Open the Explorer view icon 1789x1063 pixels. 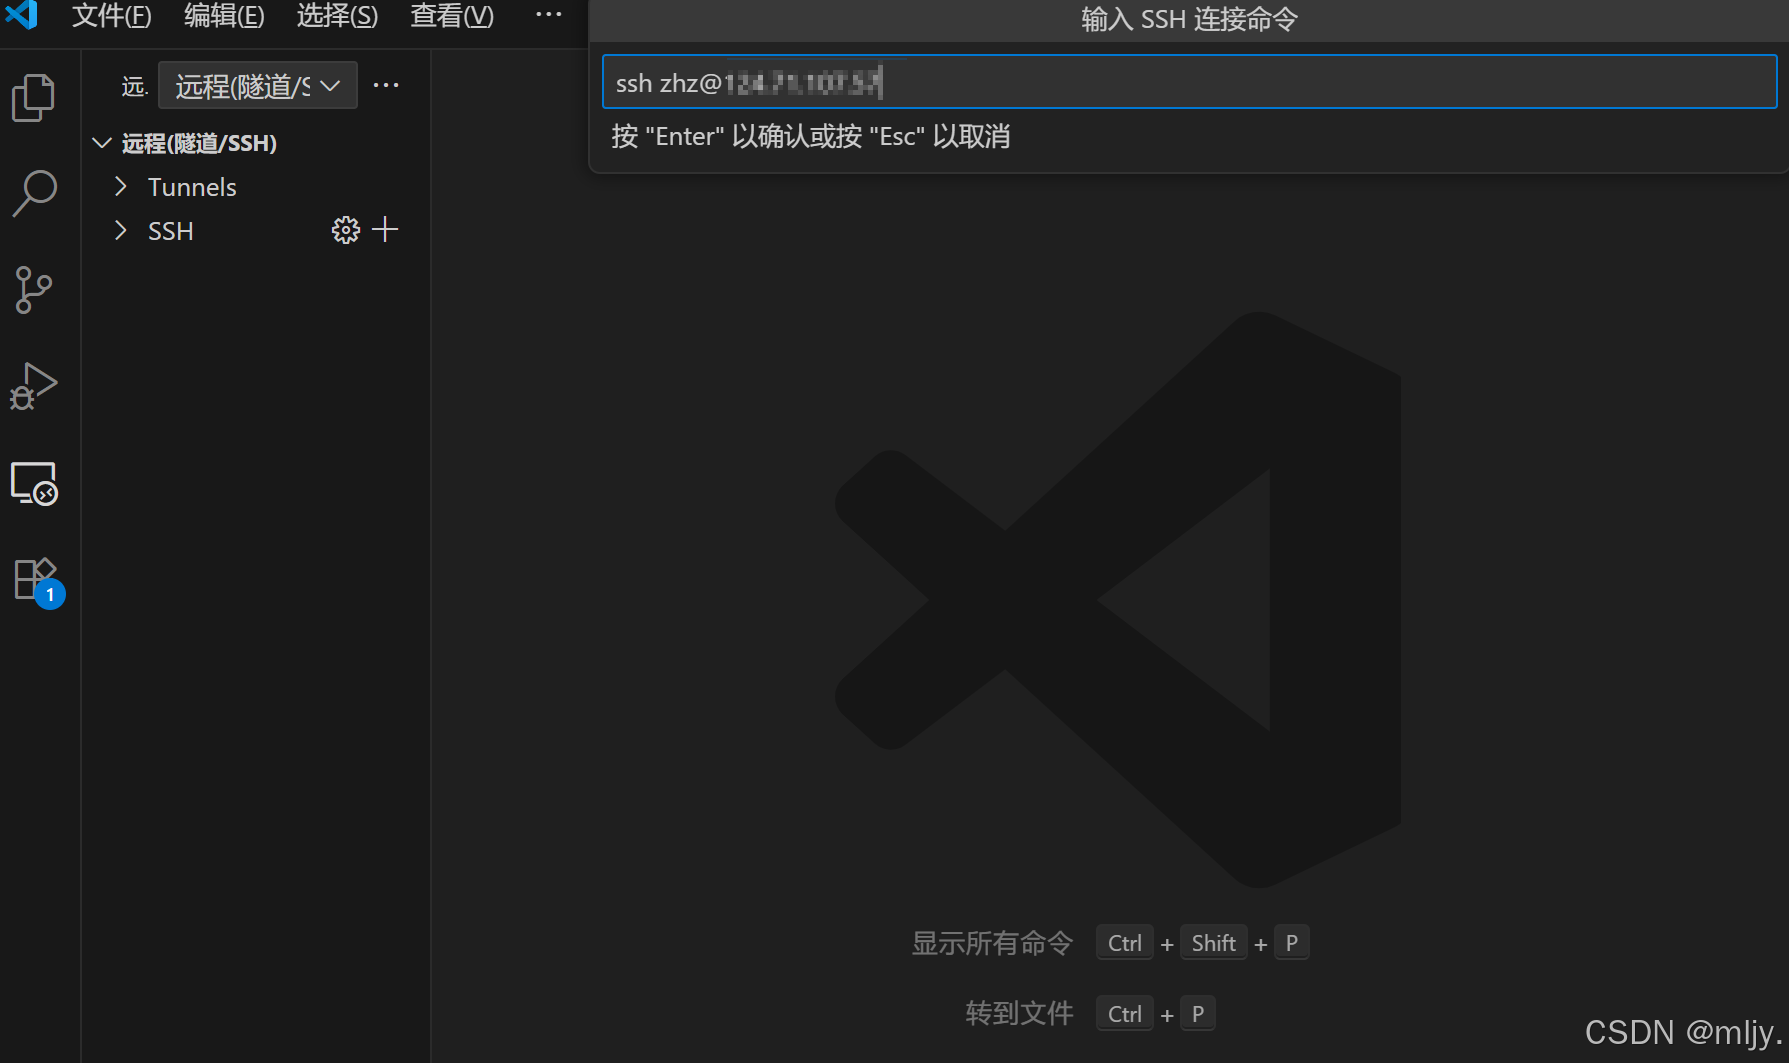click(x=34, y=98)
